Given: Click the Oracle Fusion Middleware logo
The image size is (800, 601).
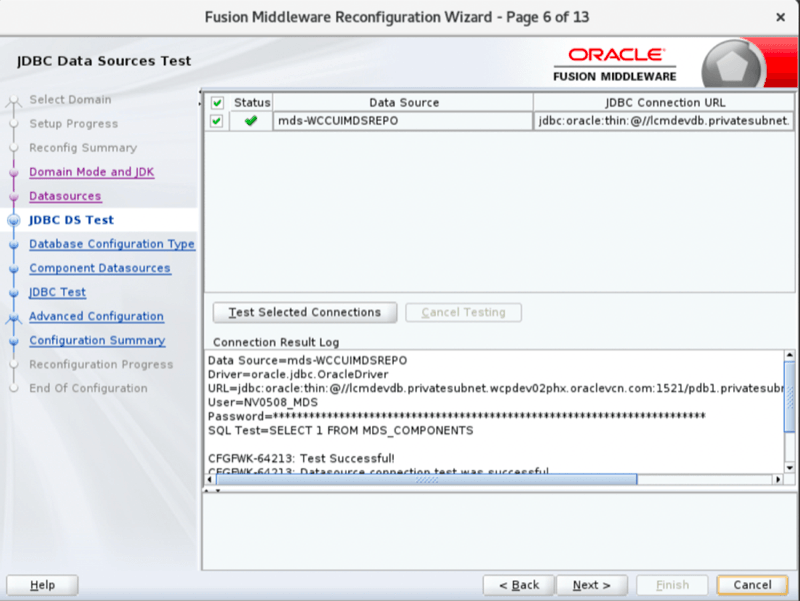Looking at the screenshot, I should coord(615,64).
